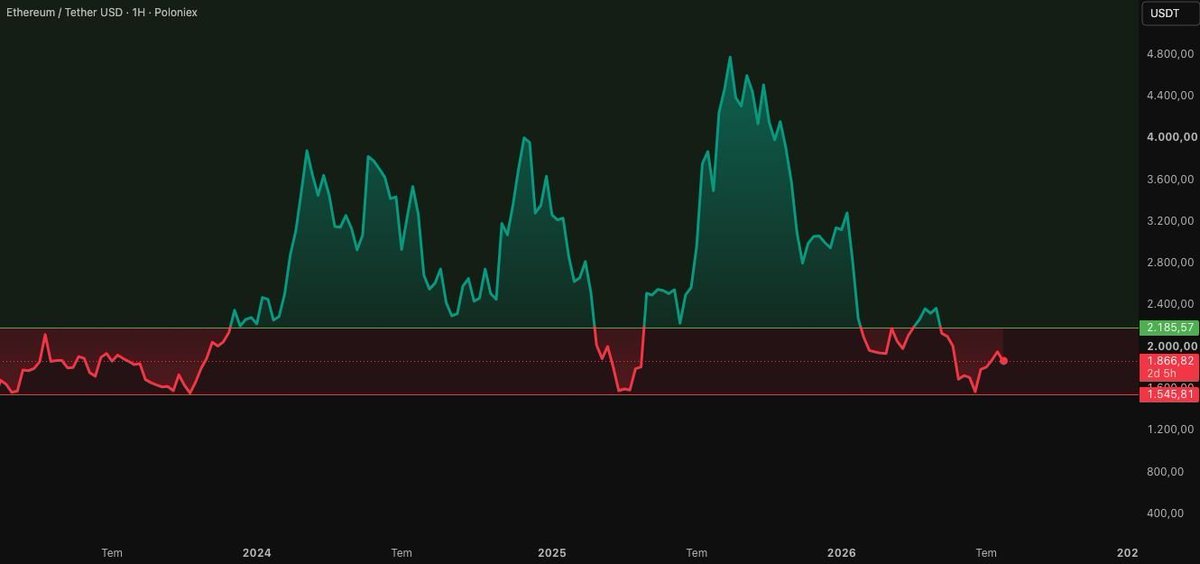This screenshot has width=1200, height=564.
Task: Click the 4.800,00 price axis value
Action: 1170,54
